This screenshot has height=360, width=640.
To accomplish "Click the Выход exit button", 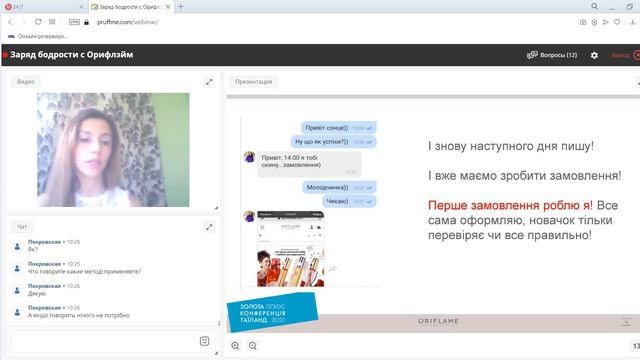I will pos(625,55).
